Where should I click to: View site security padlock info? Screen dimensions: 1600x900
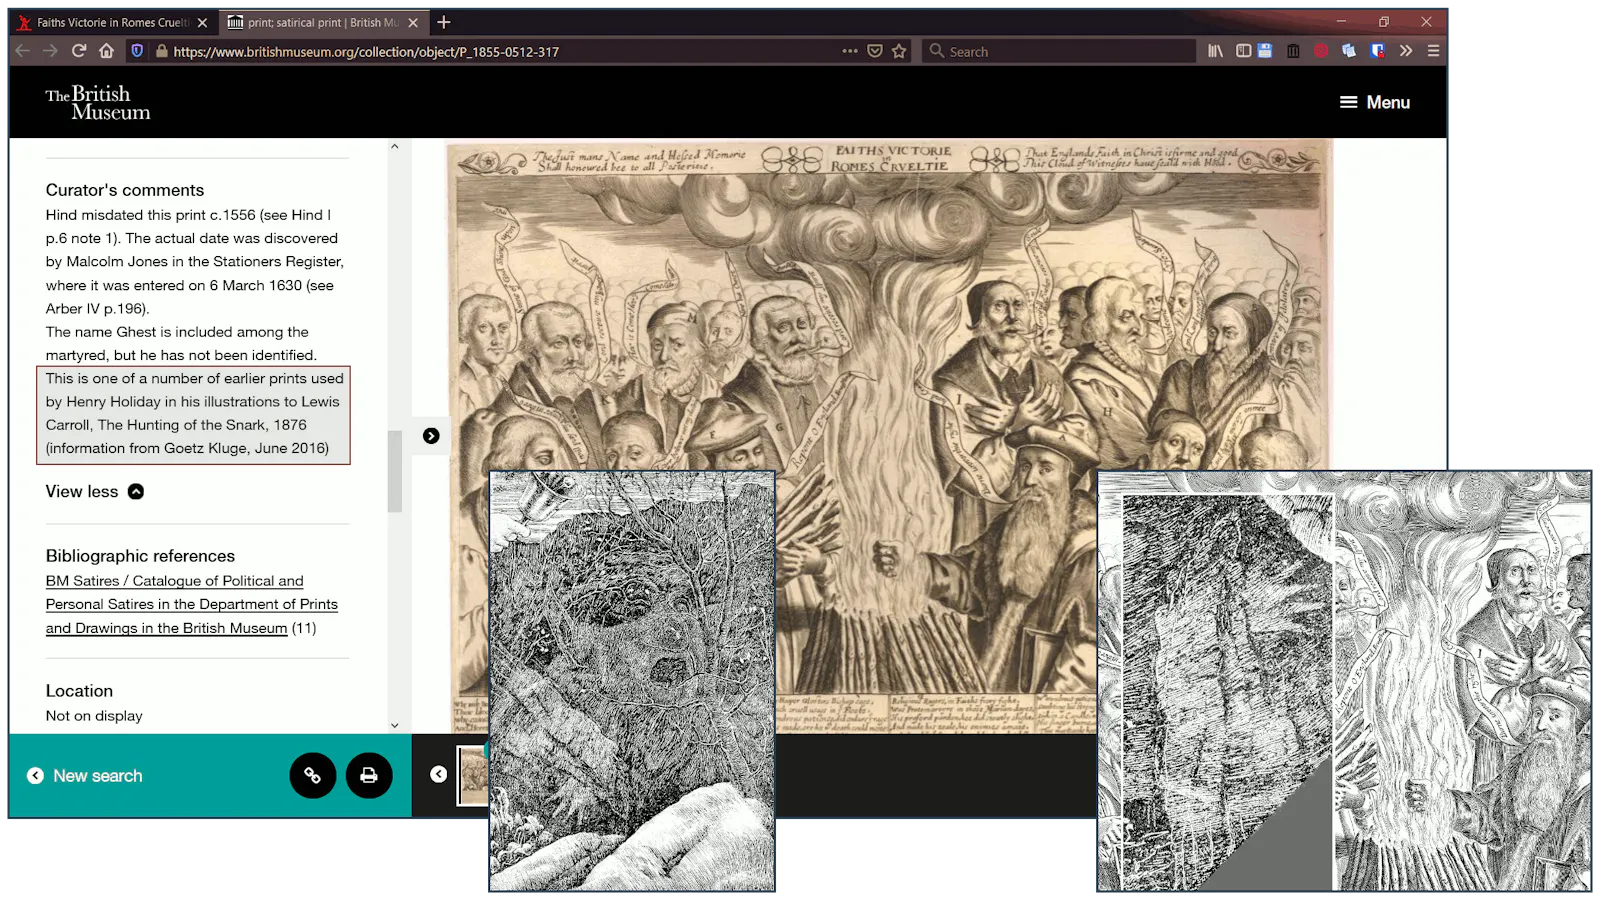coord(161,51)
